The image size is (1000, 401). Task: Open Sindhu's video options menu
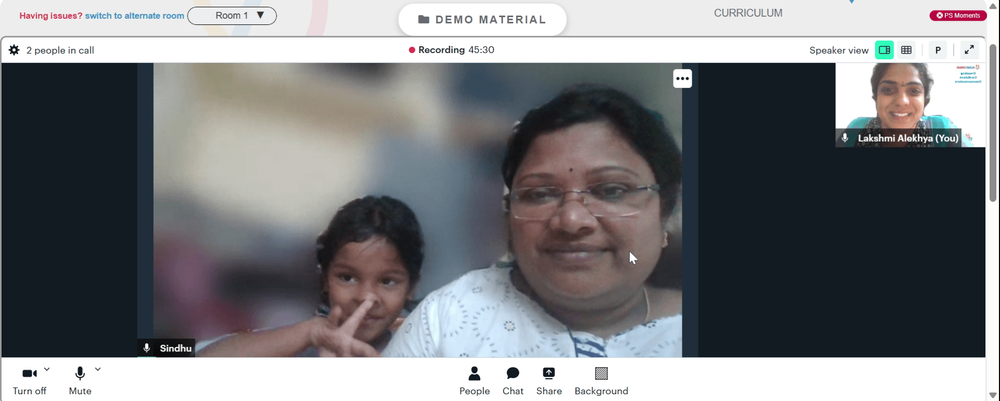click(682, 78)
